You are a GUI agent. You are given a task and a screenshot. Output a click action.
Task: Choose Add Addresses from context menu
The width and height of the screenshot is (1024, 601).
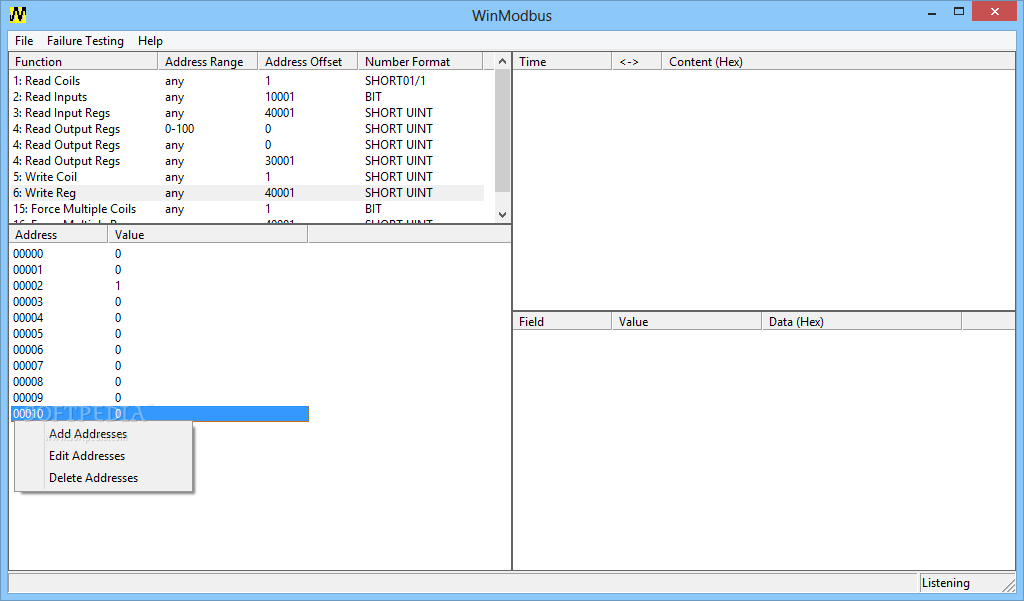coord(88,434)
